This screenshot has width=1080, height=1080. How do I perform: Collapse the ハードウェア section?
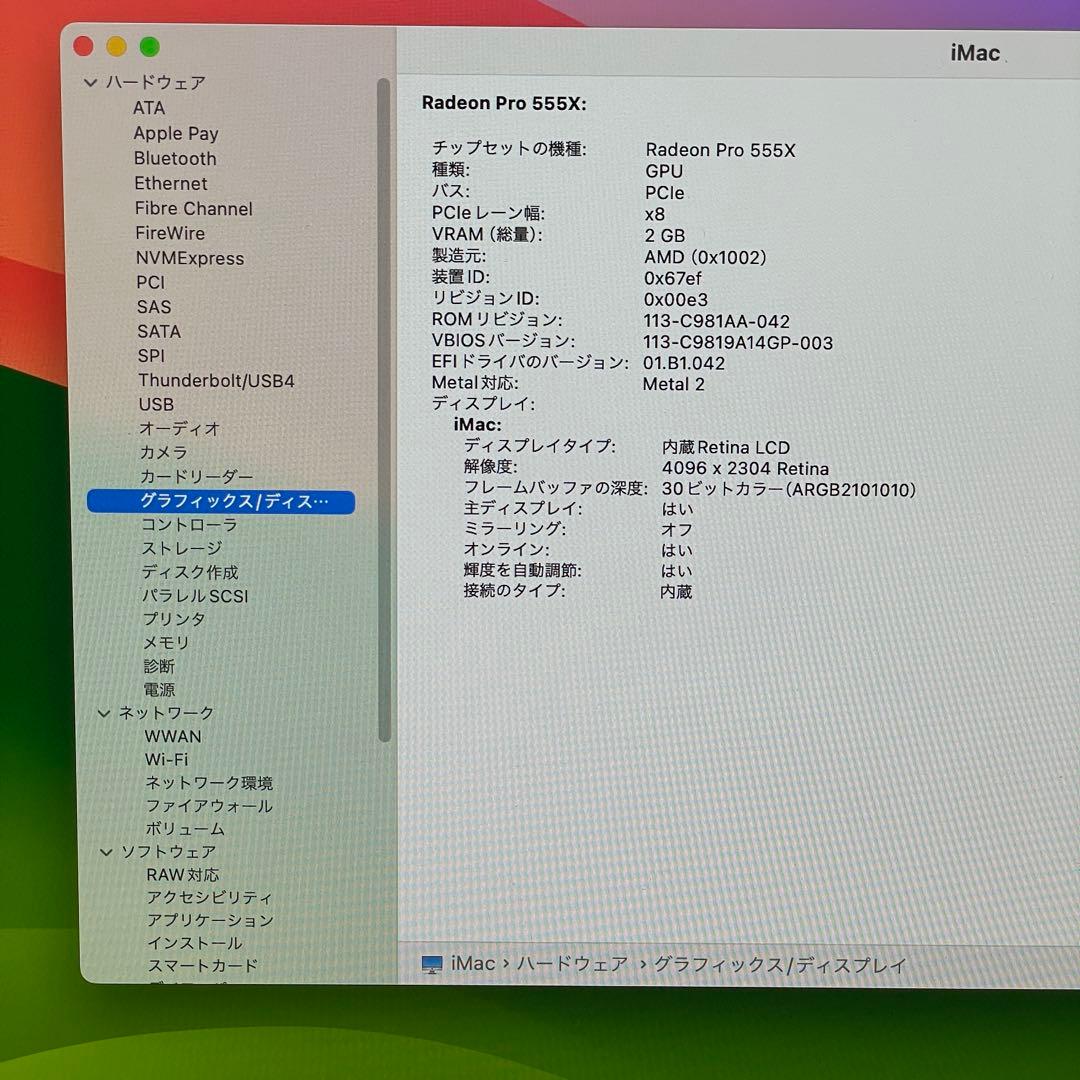[91, 82]
